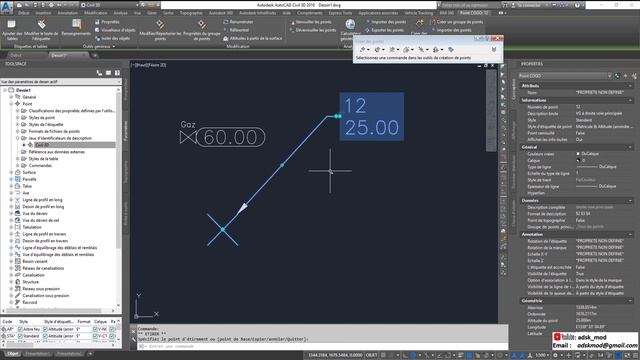Select Ligne de profil en long item

(x=42, y=200)
